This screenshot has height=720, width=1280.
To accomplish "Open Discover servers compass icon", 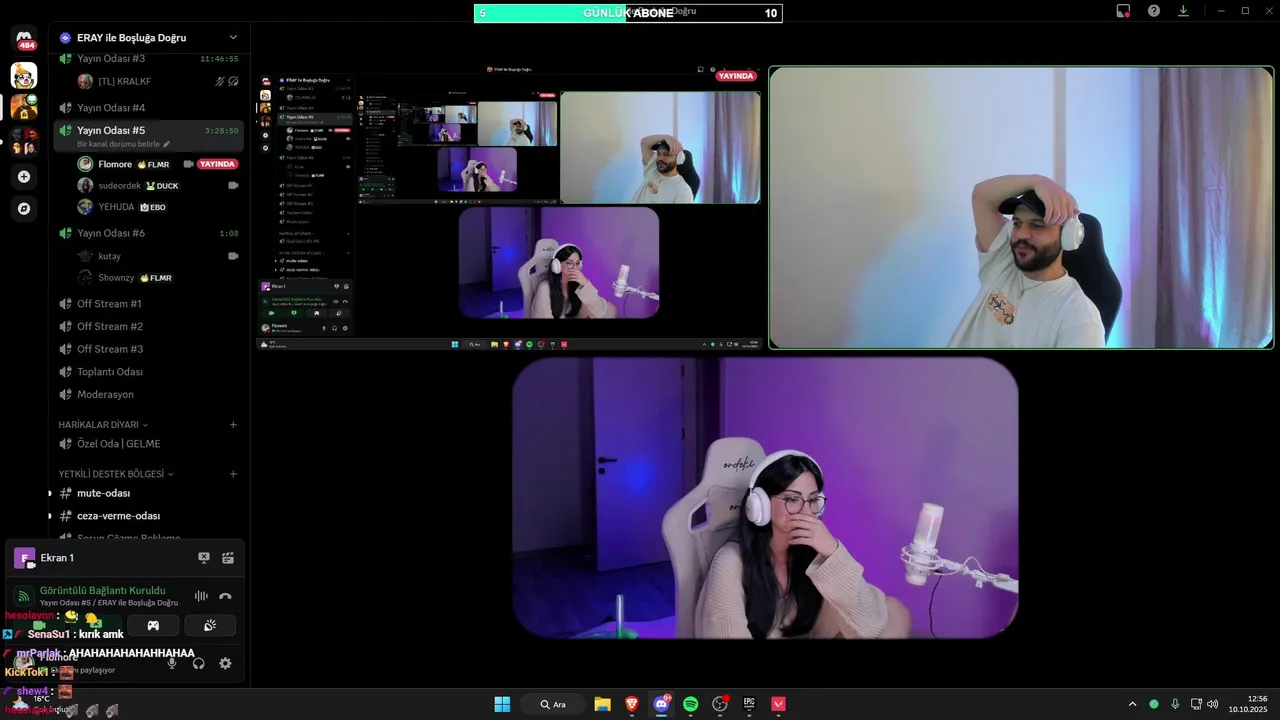I will pos(24,209).
